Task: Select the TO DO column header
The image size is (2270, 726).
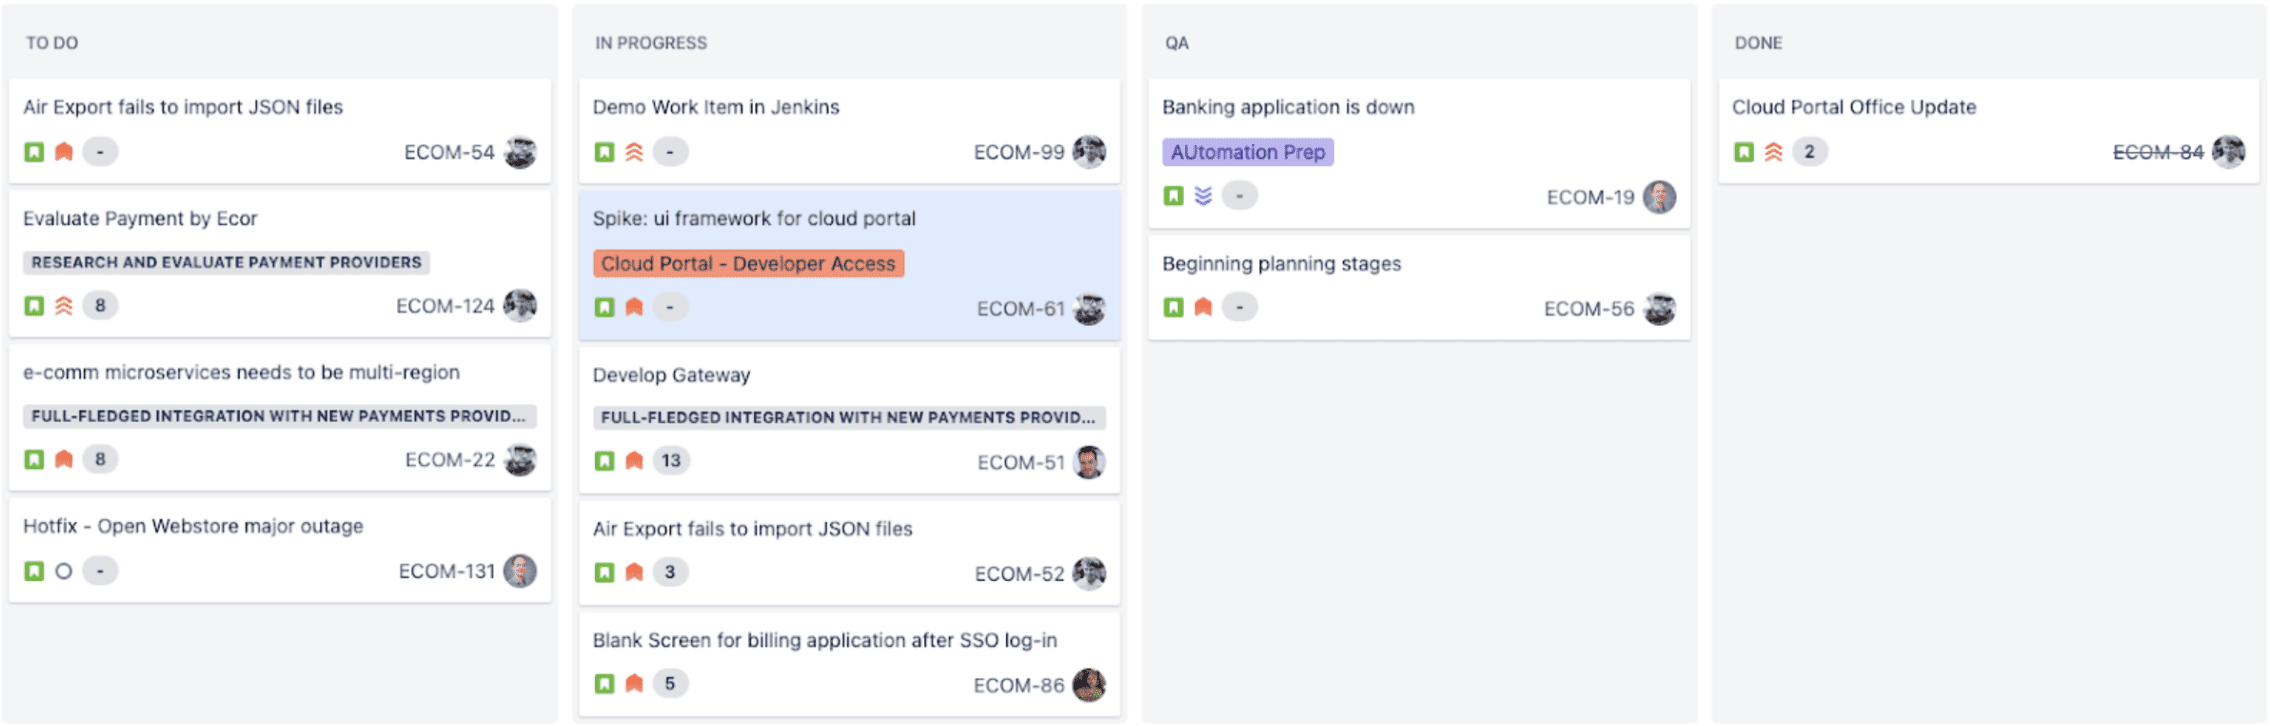Action: click(53, 43)
